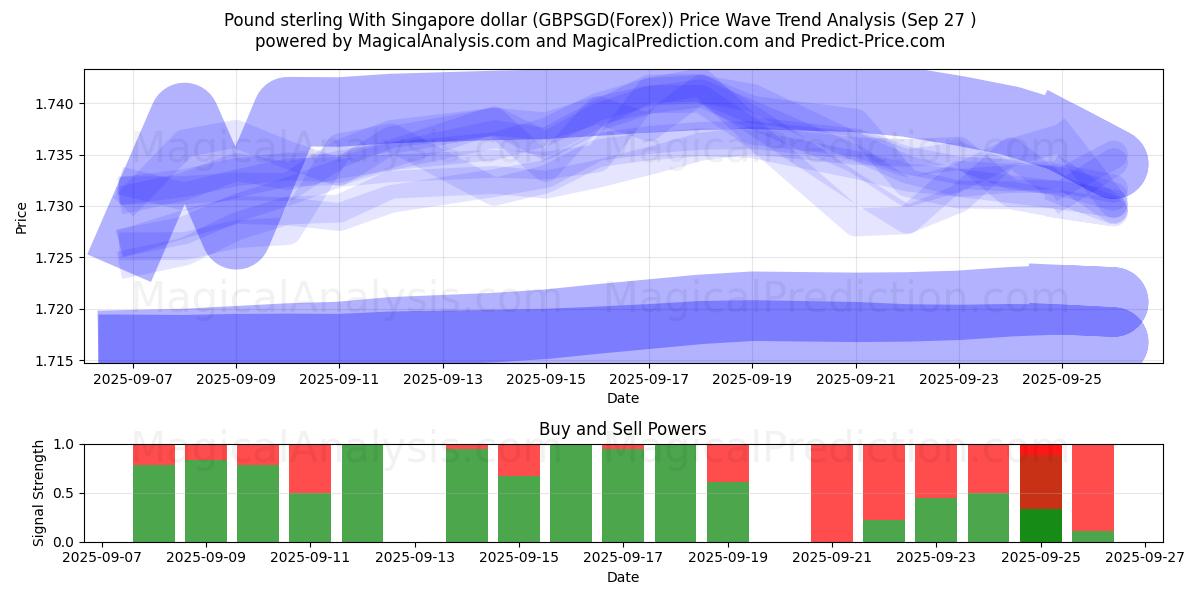Click the "Price" y-axis label
Screen dimensions: 1200x600
[22, 216]
